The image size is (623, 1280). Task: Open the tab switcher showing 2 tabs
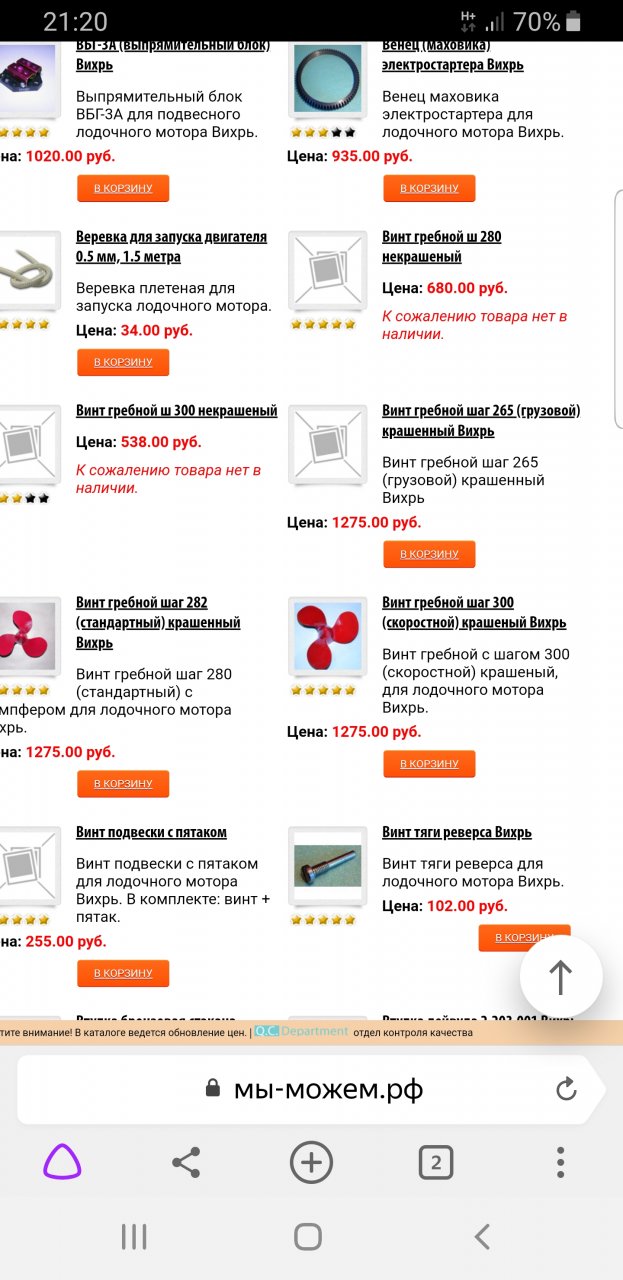click(435, 1162)
